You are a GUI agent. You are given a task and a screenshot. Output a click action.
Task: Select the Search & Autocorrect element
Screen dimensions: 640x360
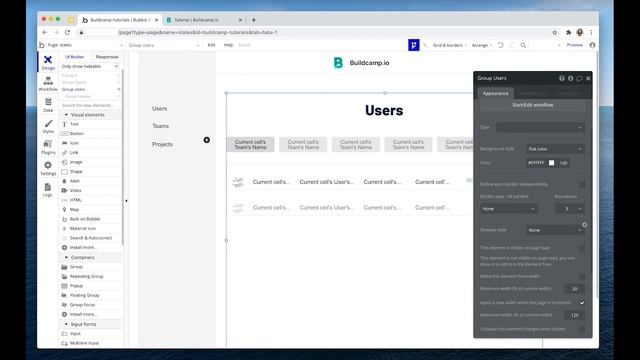pos(91,238)
